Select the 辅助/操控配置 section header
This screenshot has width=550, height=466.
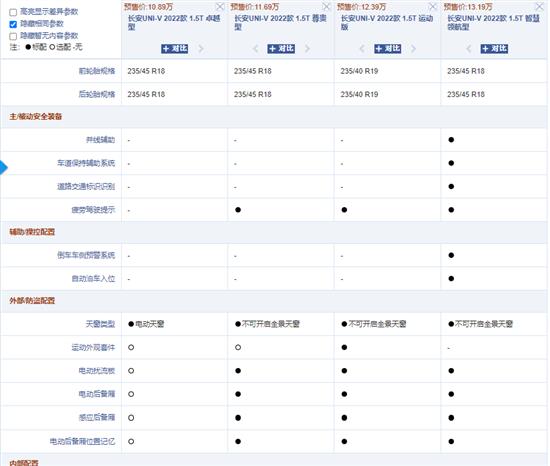(32, 232)
